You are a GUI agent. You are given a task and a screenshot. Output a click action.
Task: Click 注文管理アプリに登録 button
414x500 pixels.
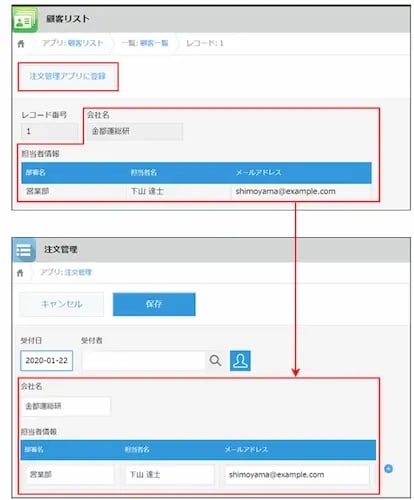click(68, 76)
